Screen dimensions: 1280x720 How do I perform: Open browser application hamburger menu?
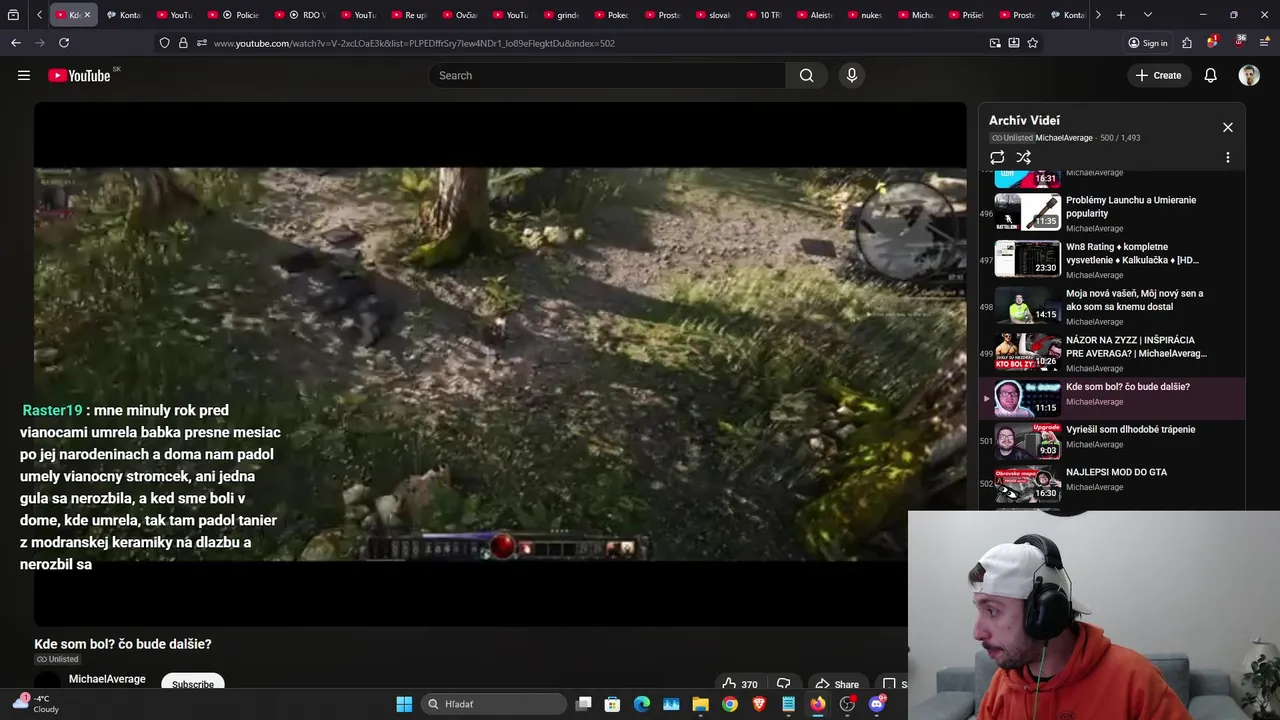[1264, 43]
